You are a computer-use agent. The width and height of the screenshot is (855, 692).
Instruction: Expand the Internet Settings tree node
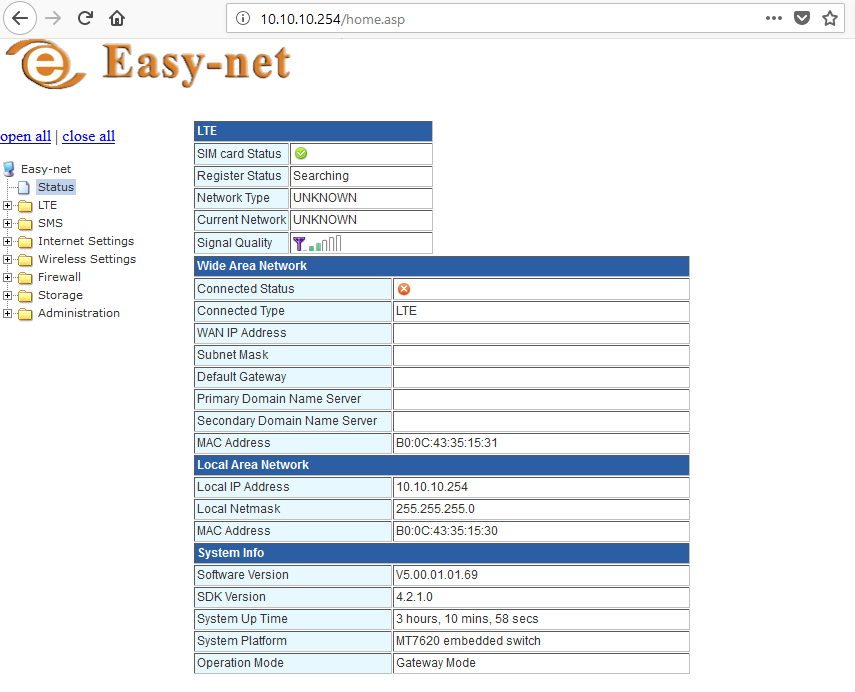[7, 242]
